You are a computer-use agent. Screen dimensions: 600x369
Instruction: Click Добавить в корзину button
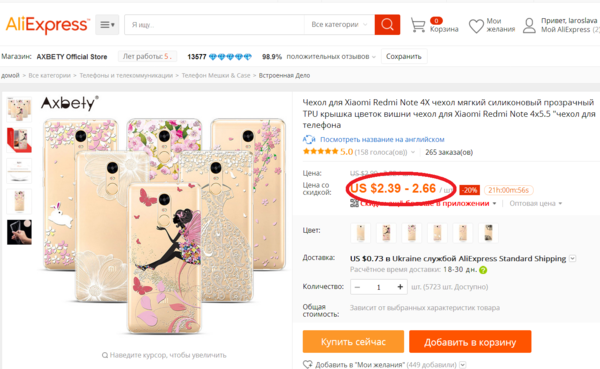[x=470, y=341]
